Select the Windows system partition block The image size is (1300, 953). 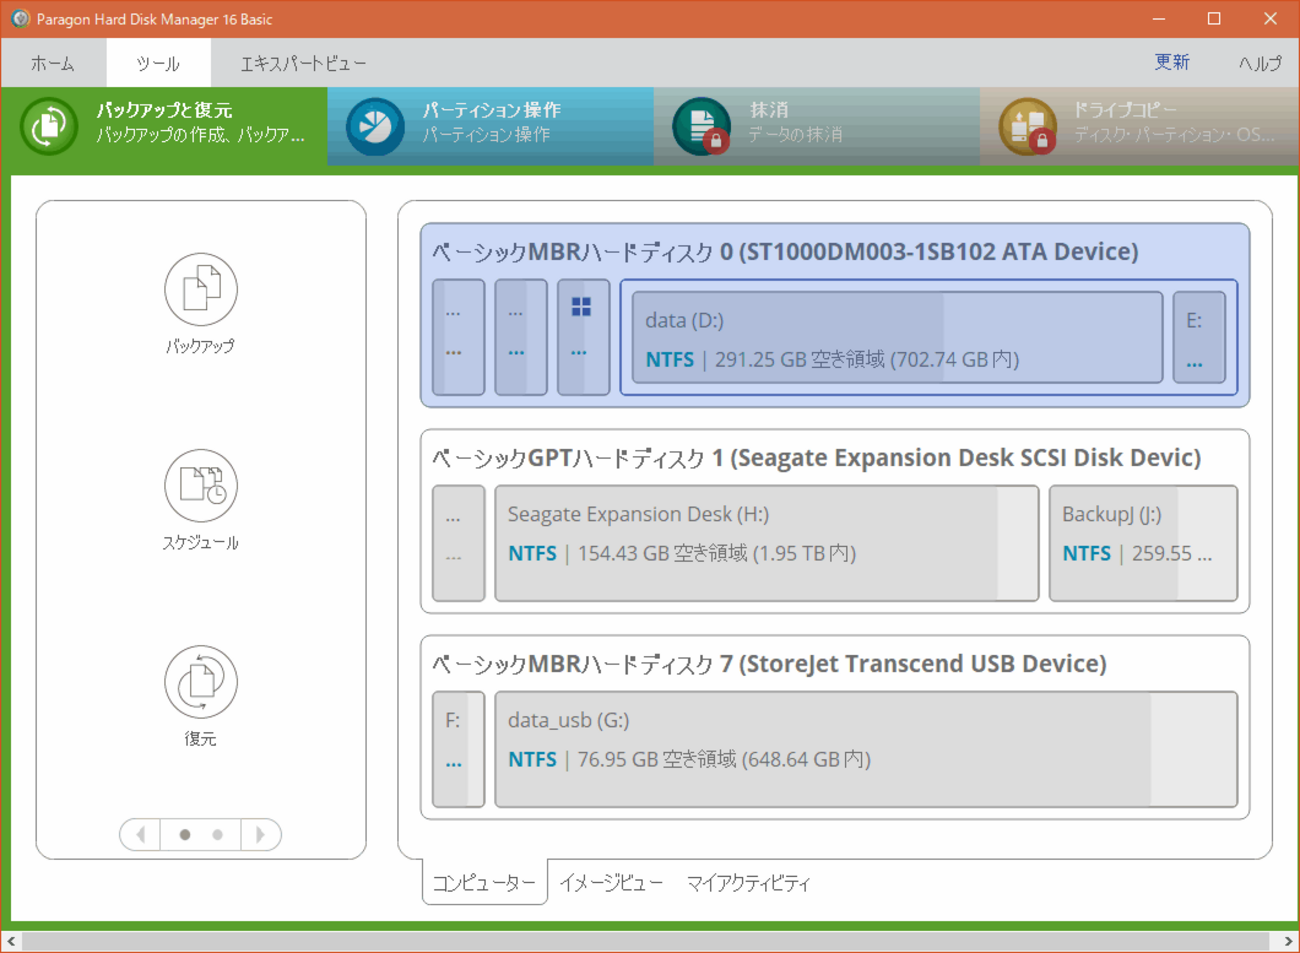click(582, 337)
